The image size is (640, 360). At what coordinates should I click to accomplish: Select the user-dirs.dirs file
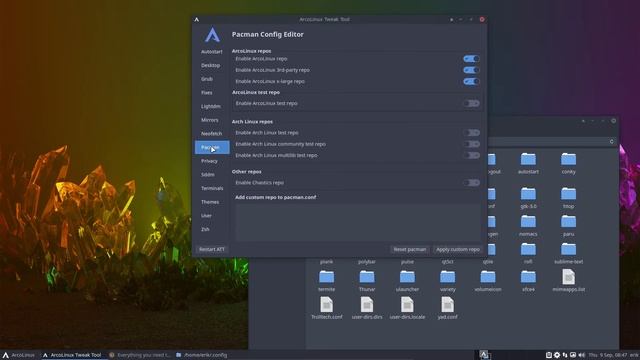pos(367,308)
